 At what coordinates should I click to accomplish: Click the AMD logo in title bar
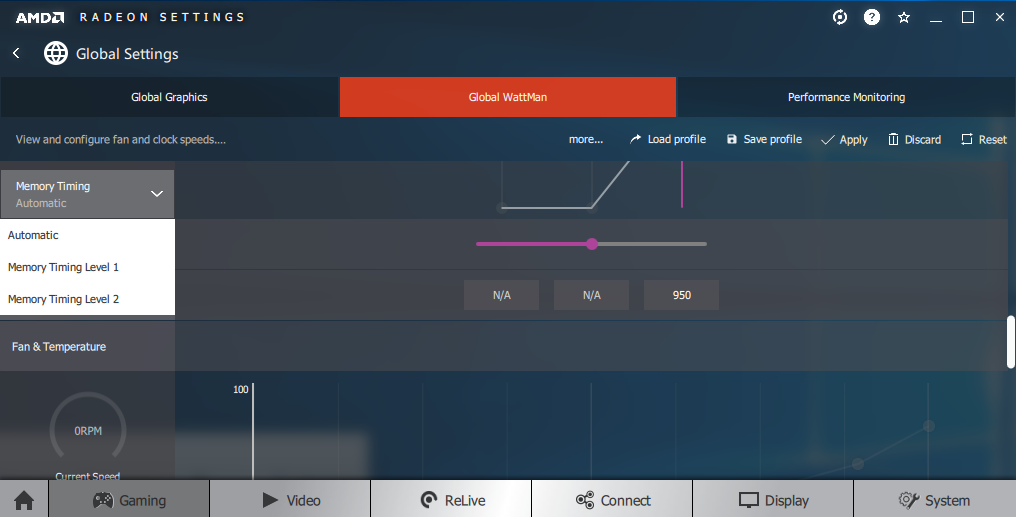point(40,17)
